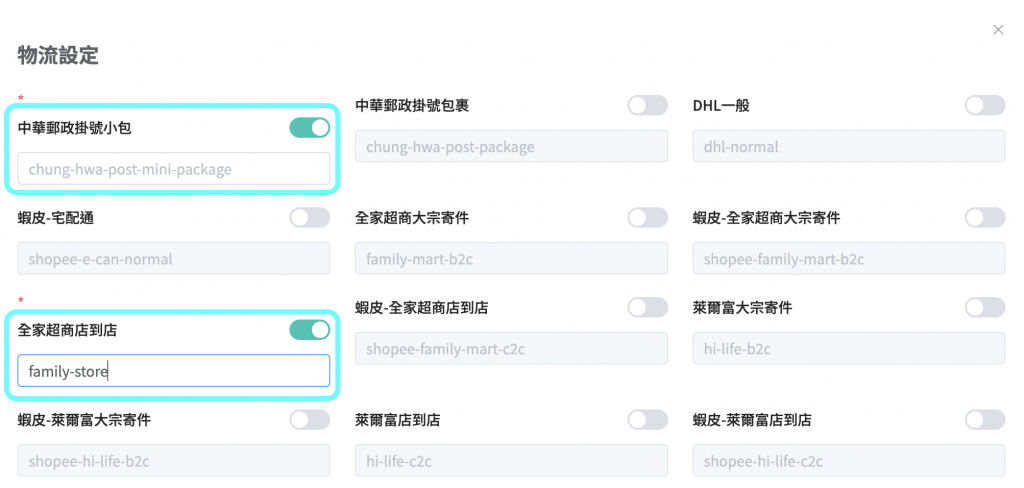This screenshot has width=1024, height=488.
Task: Switch on 萊爾富大宗寄件 toggle
Action: click(x=985, y=307)
